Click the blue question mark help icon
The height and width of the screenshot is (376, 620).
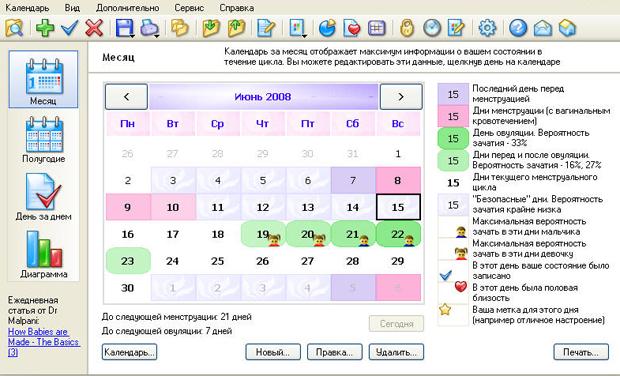[x=518, y=28]
